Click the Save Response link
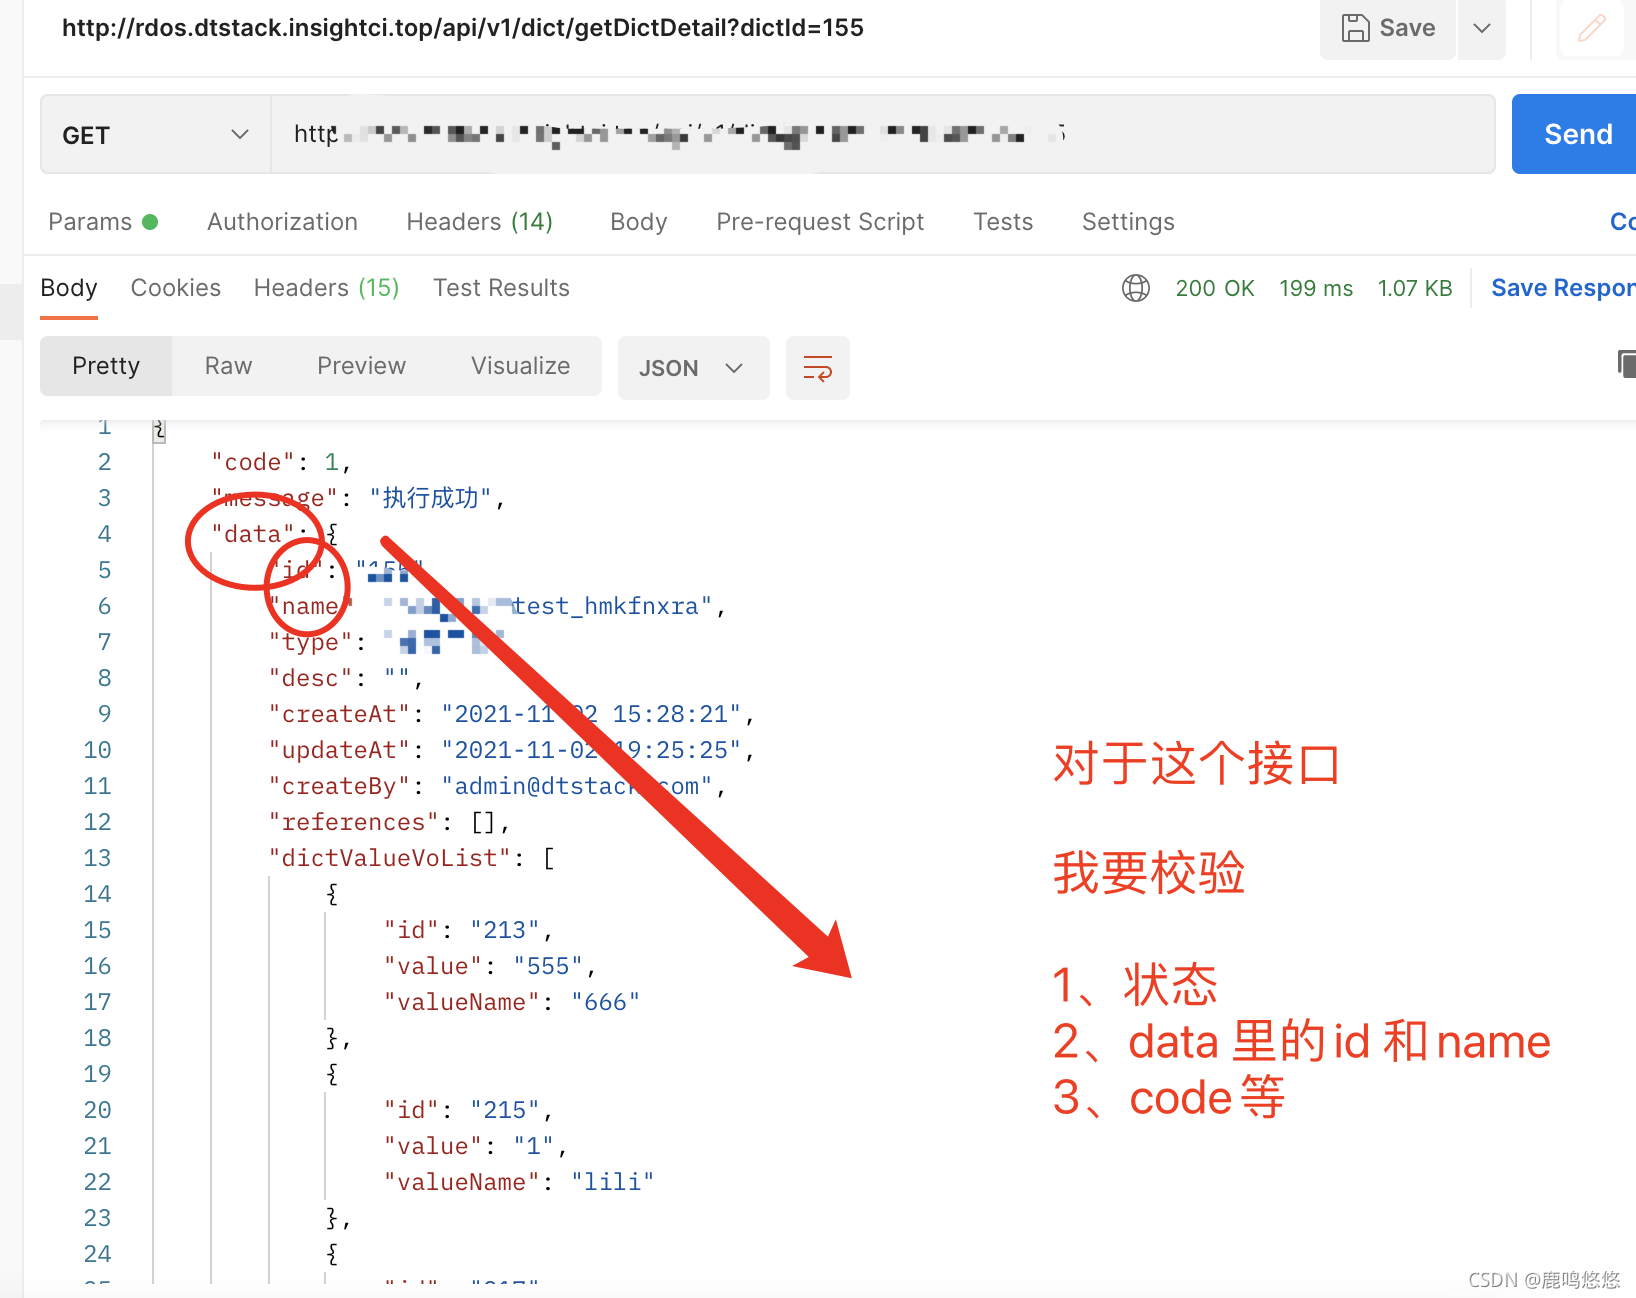This screenshot has height=1298, width=1636. 1563,288
